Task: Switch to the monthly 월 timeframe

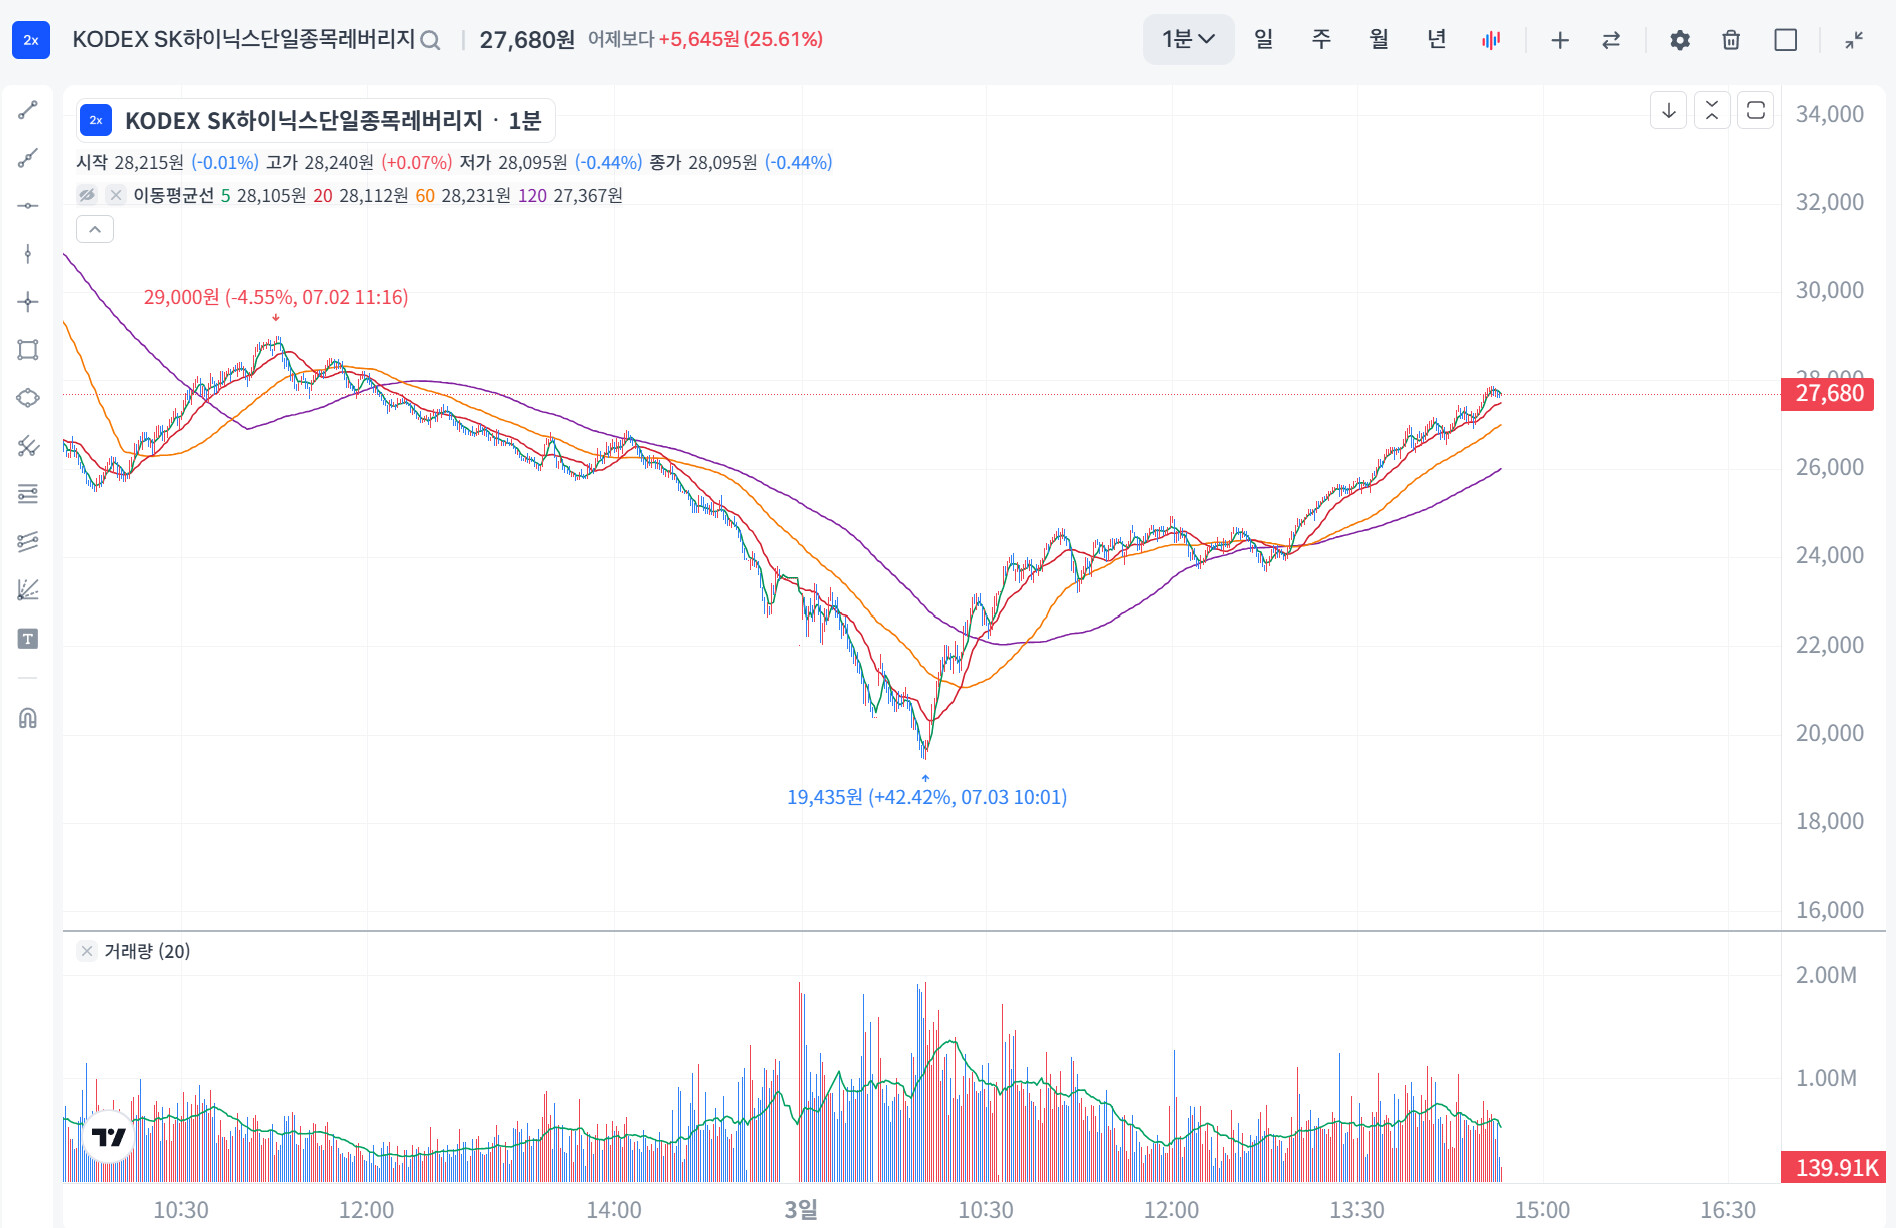Action: coord(1379,40)
